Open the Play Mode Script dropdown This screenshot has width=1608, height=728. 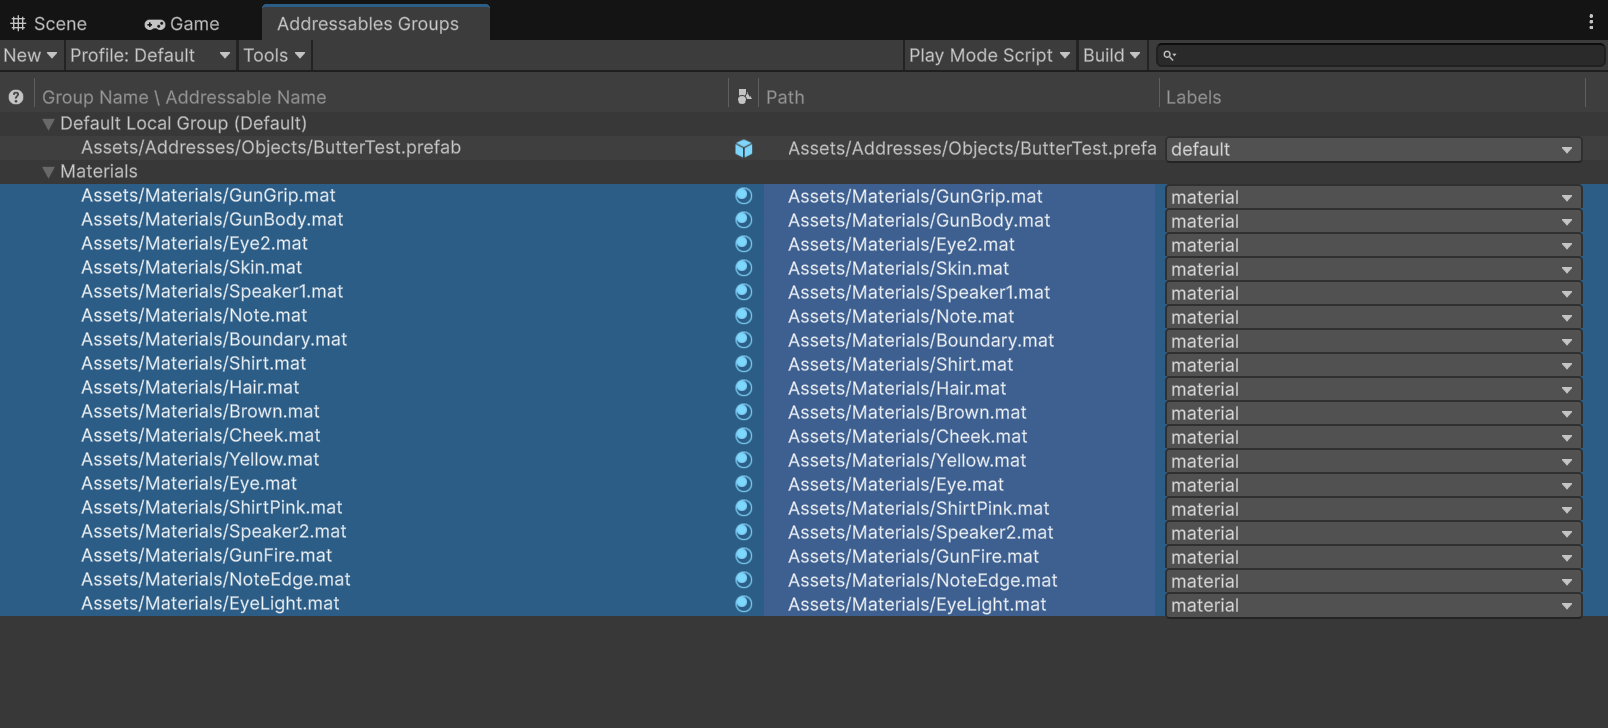point(989,55)
